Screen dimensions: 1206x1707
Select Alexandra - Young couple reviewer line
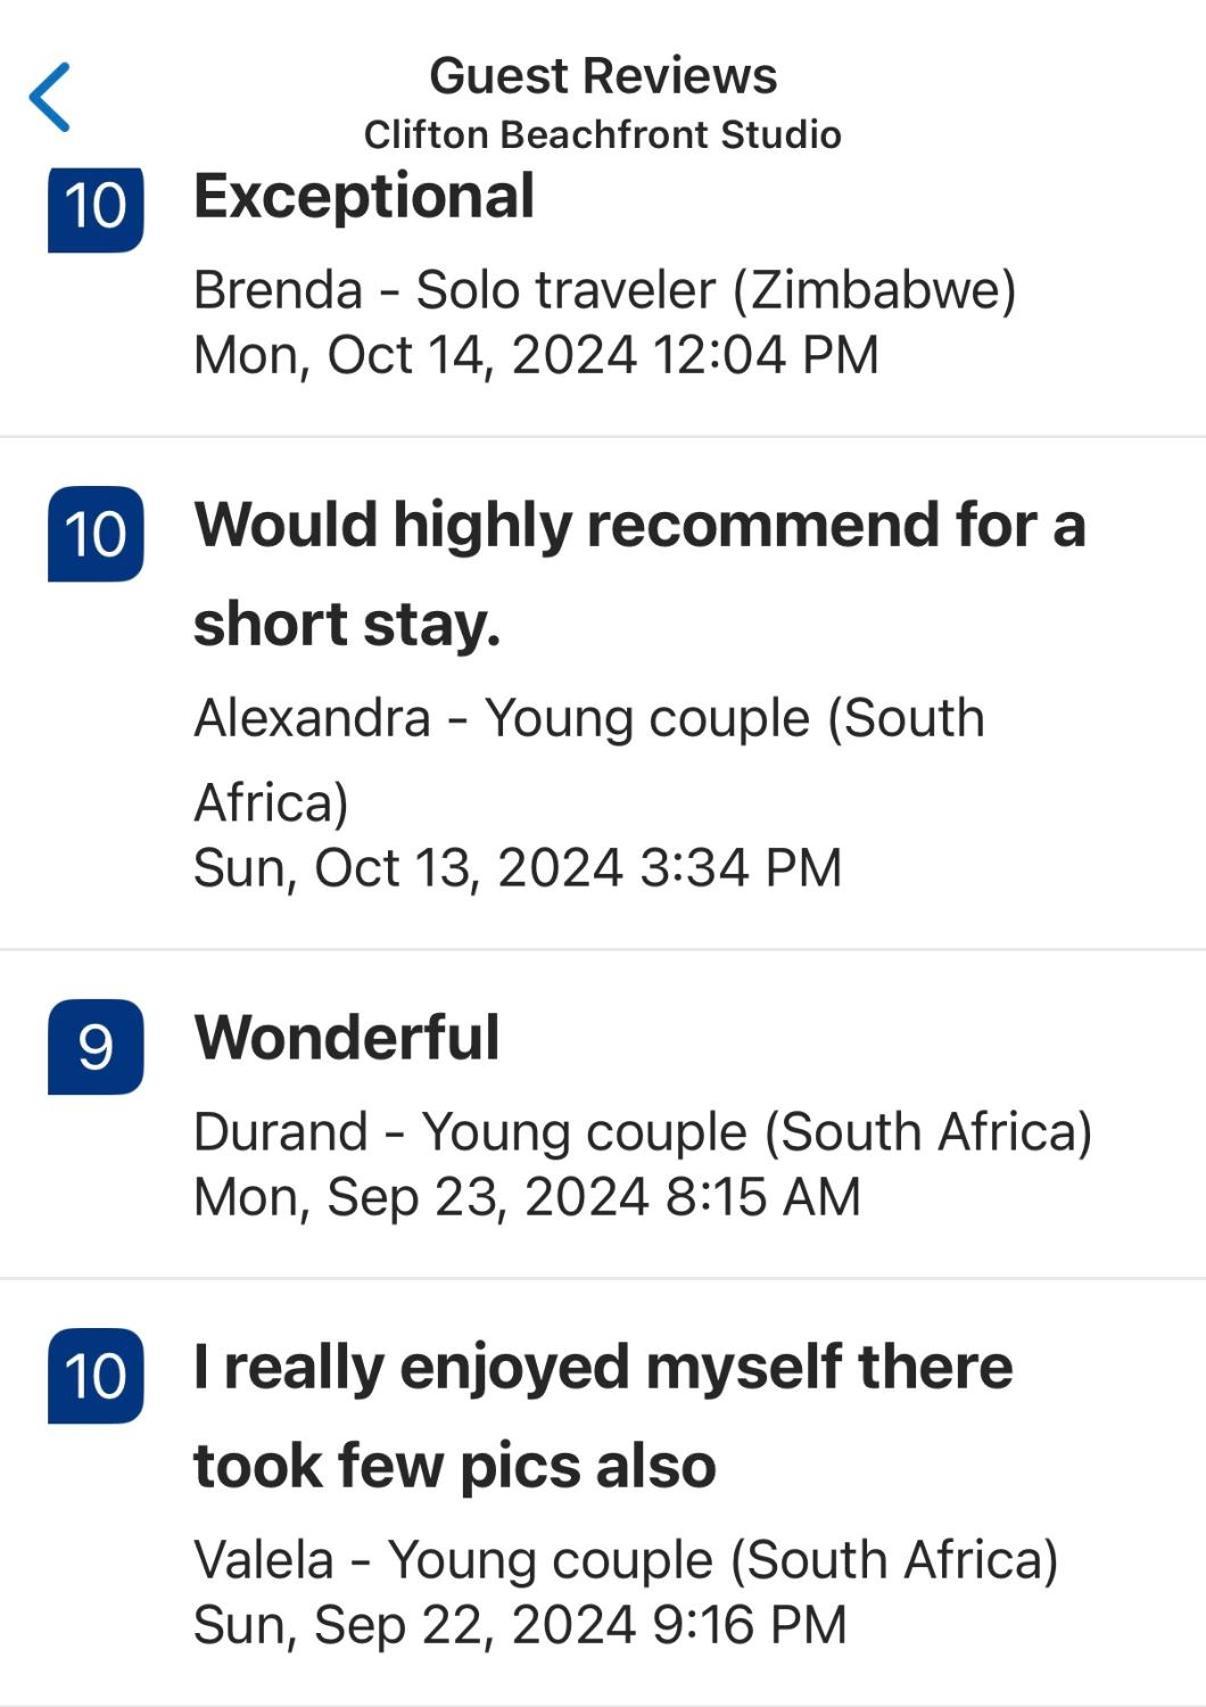(590, 760)
